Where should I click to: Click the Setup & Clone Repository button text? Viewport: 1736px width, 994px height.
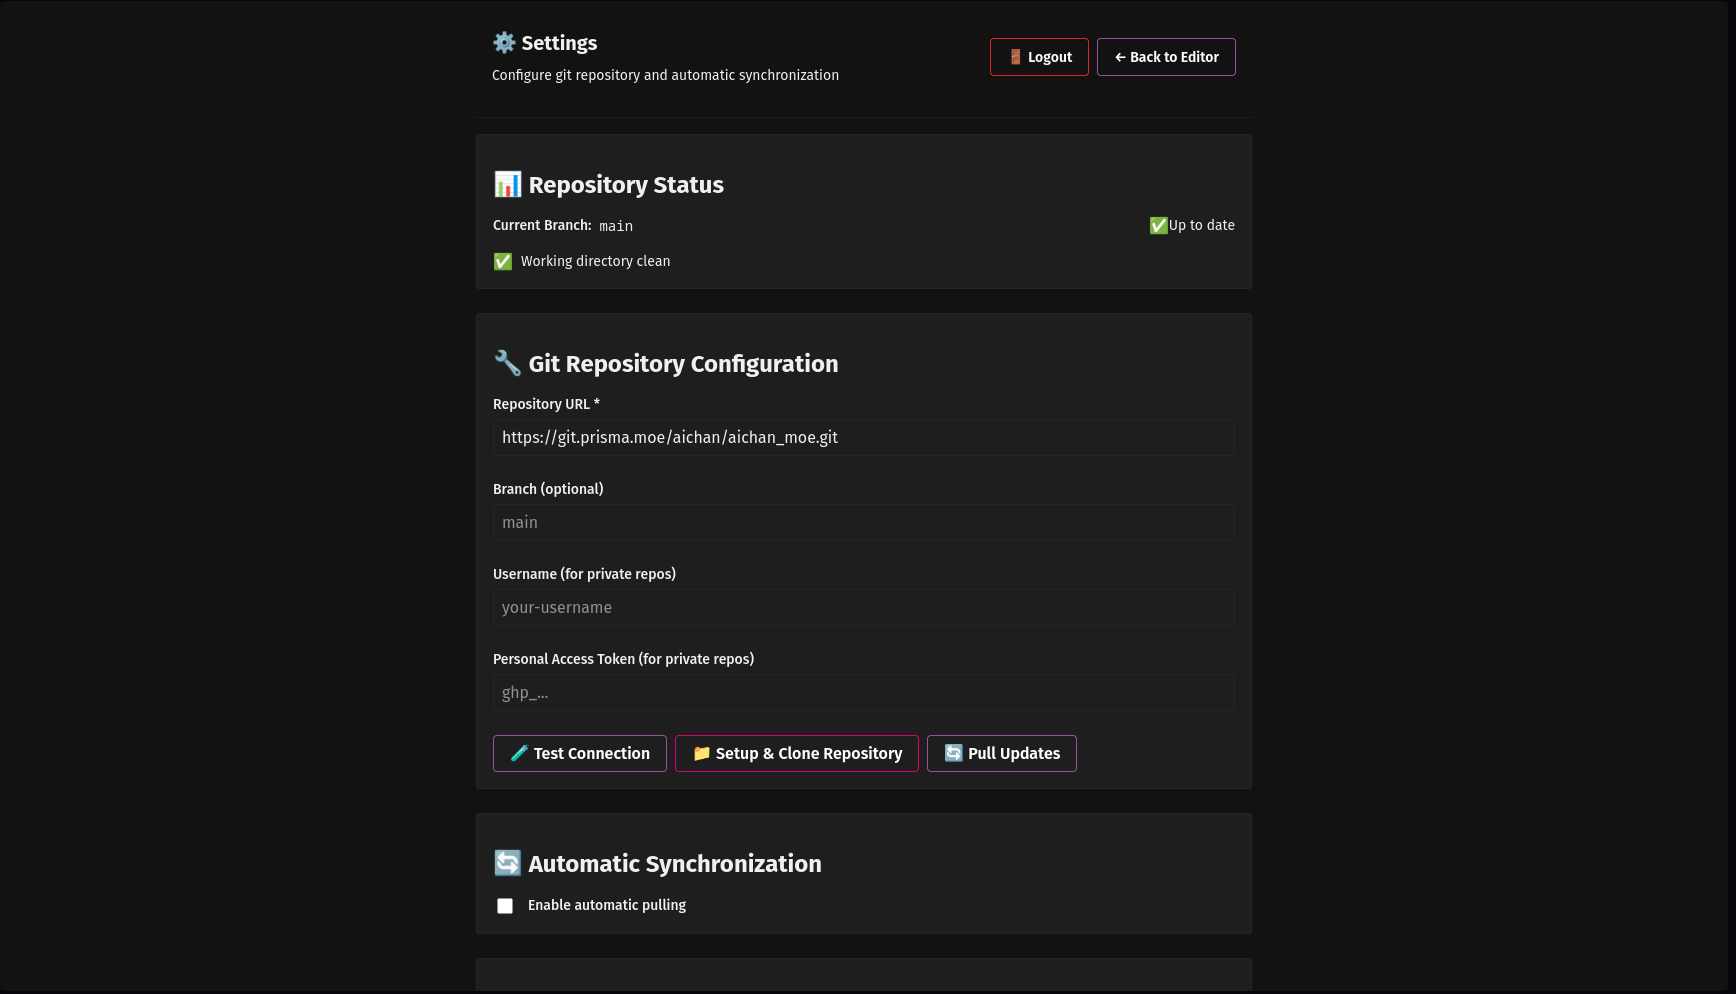[808, 754]
